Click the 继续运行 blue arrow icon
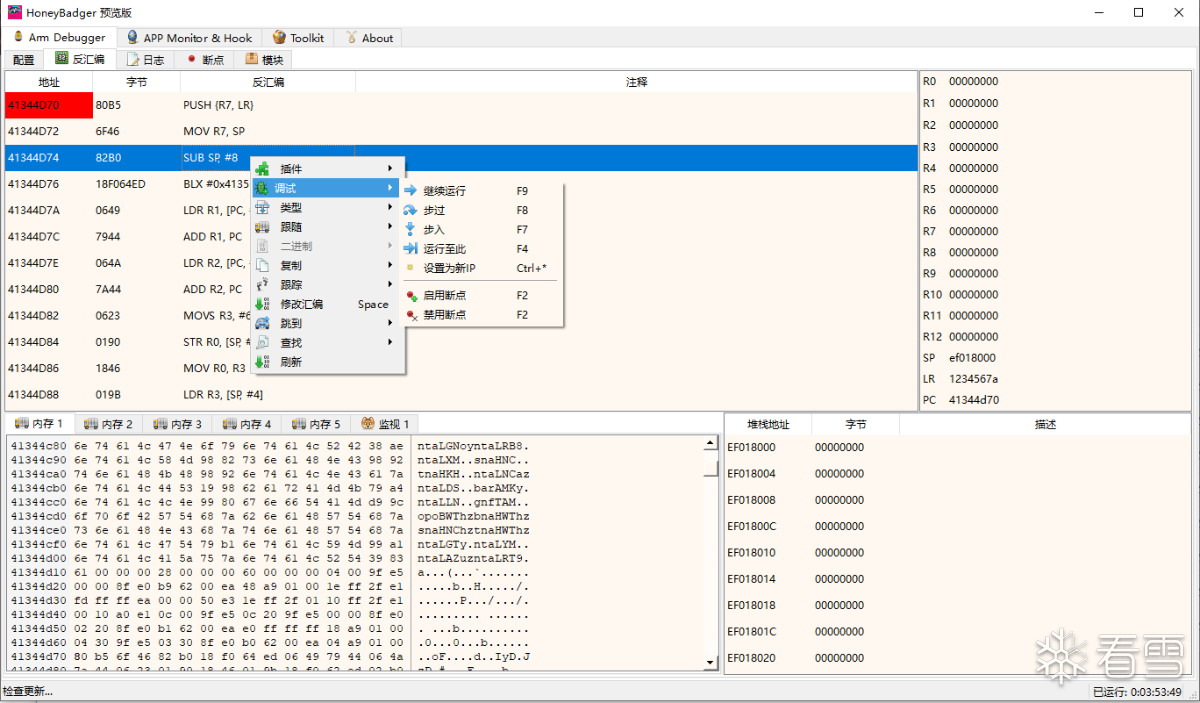1200x703 pixels. (x=410, y=191)
